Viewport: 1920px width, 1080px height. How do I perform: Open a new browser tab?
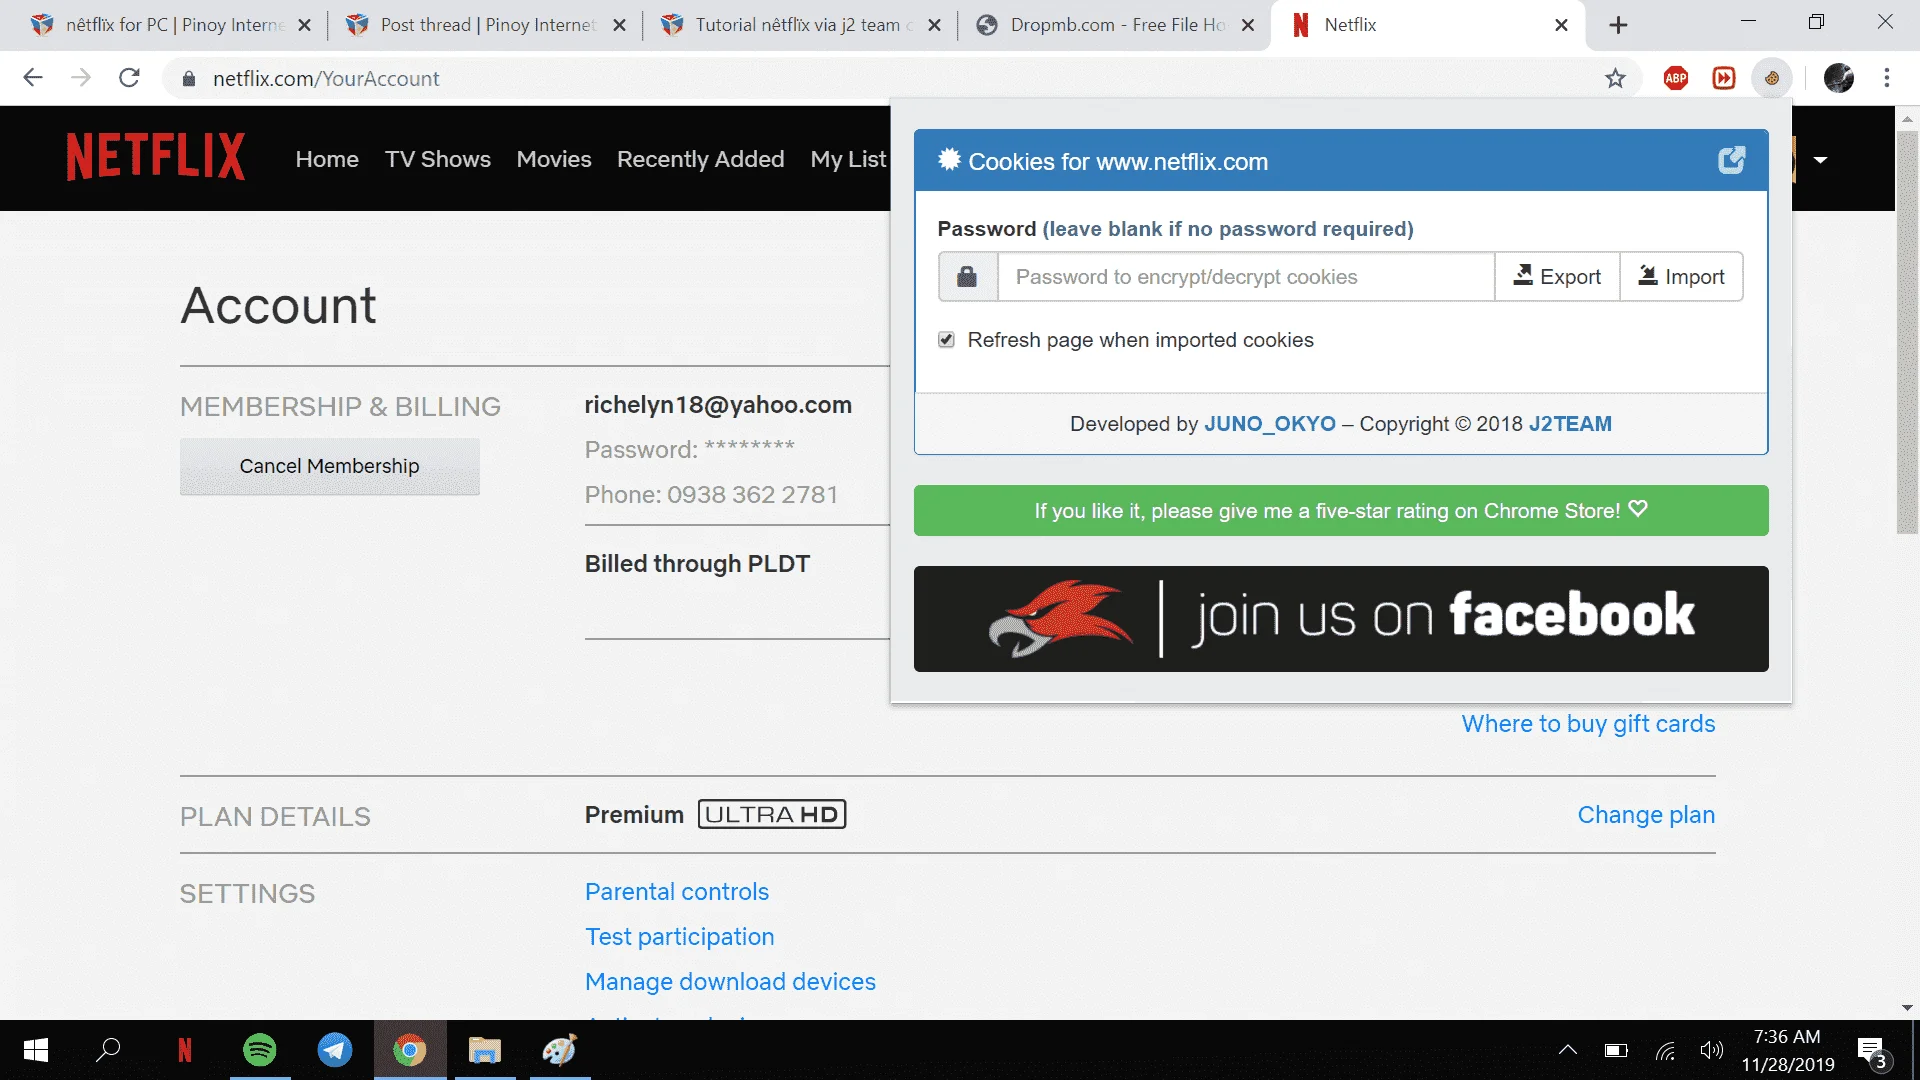[x=1618, y=25]
